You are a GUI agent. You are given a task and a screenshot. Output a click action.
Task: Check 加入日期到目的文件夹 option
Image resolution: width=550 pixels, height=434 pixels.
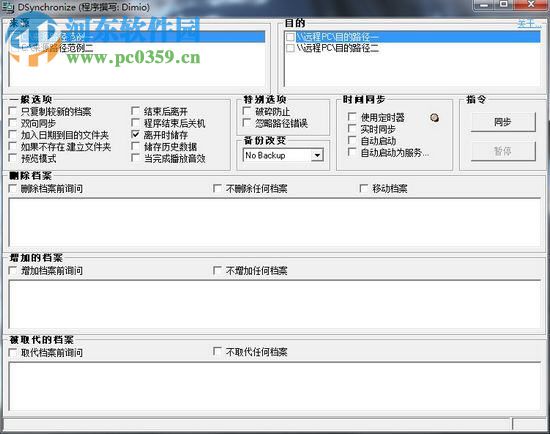click(13, 135)
